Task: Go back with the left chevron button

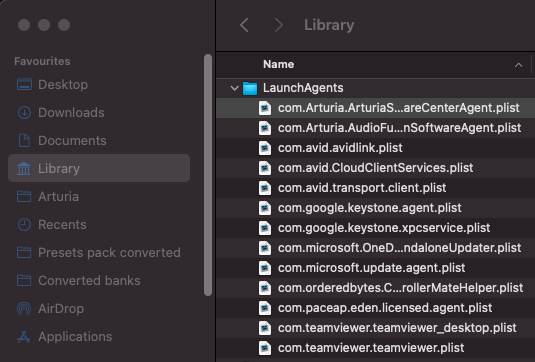Action: coord(244,25)
